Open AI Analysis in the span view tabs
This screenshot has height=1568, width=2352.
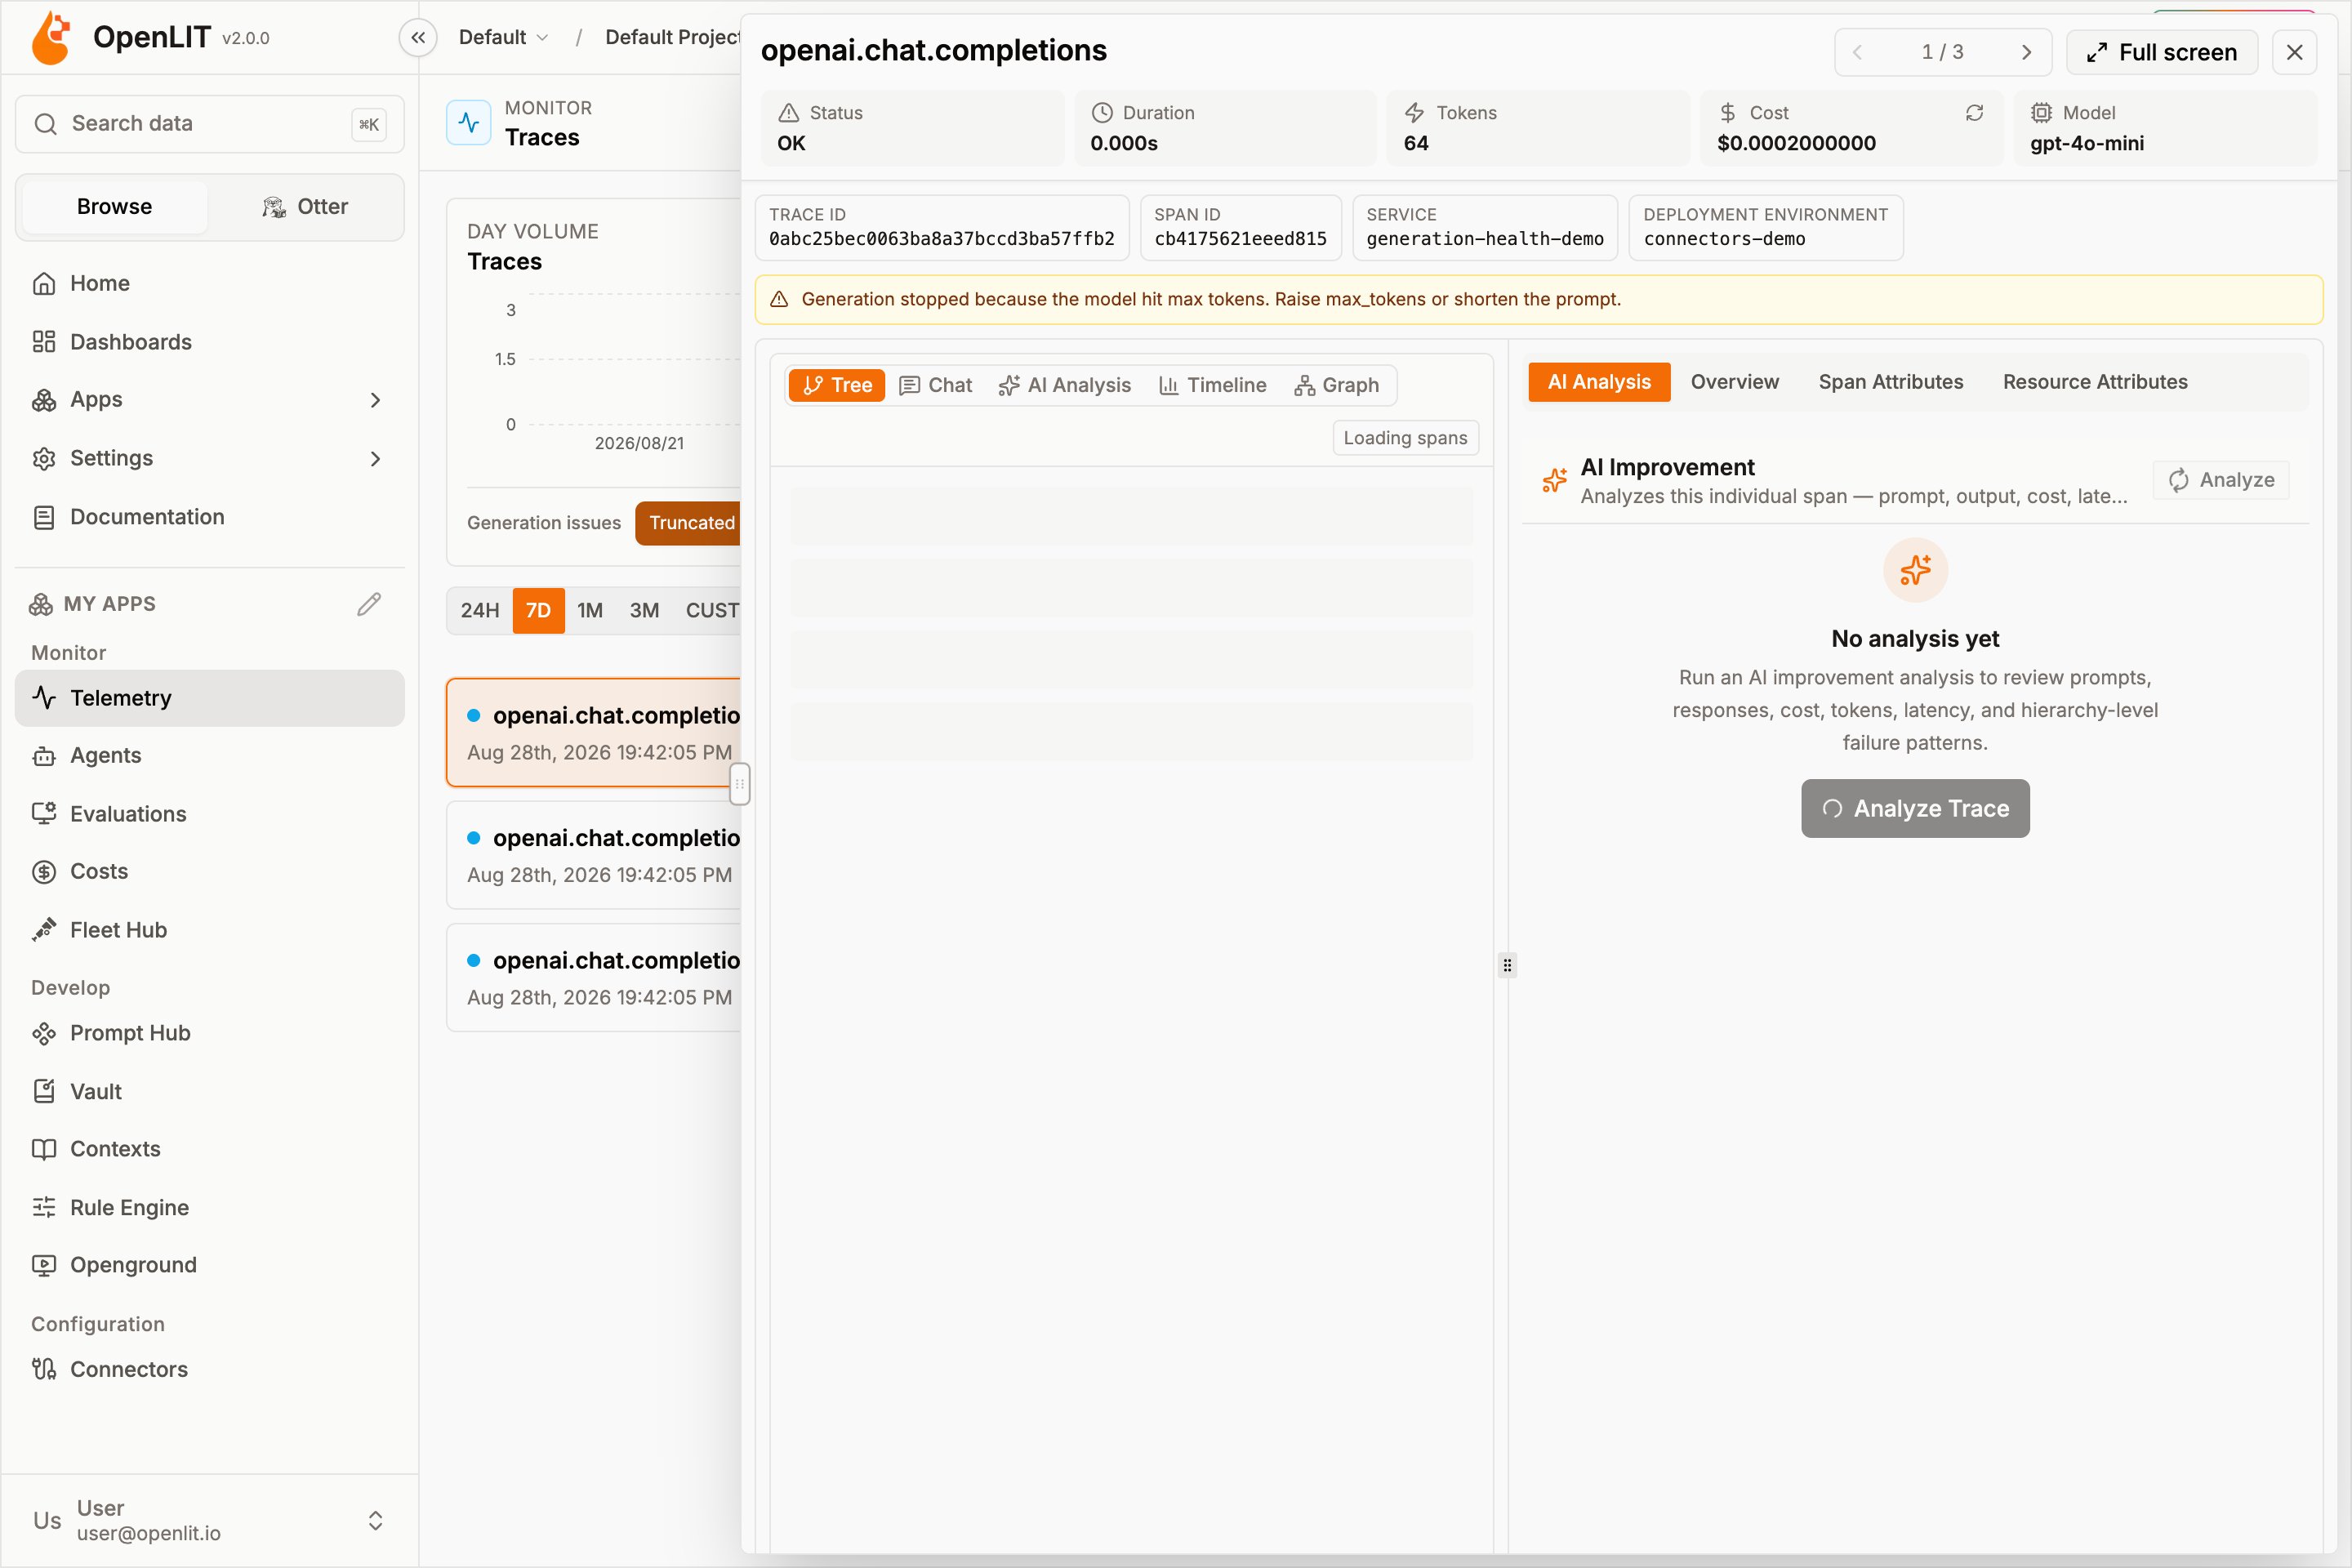point(1065,385)
